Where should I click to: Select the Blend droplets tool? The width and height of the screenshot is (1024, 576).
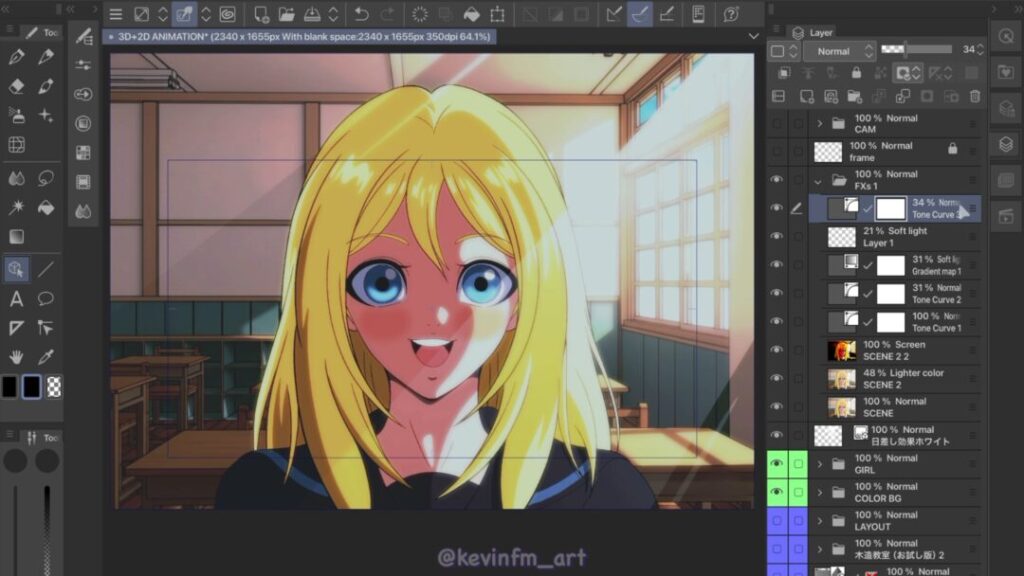pos(16,178)
